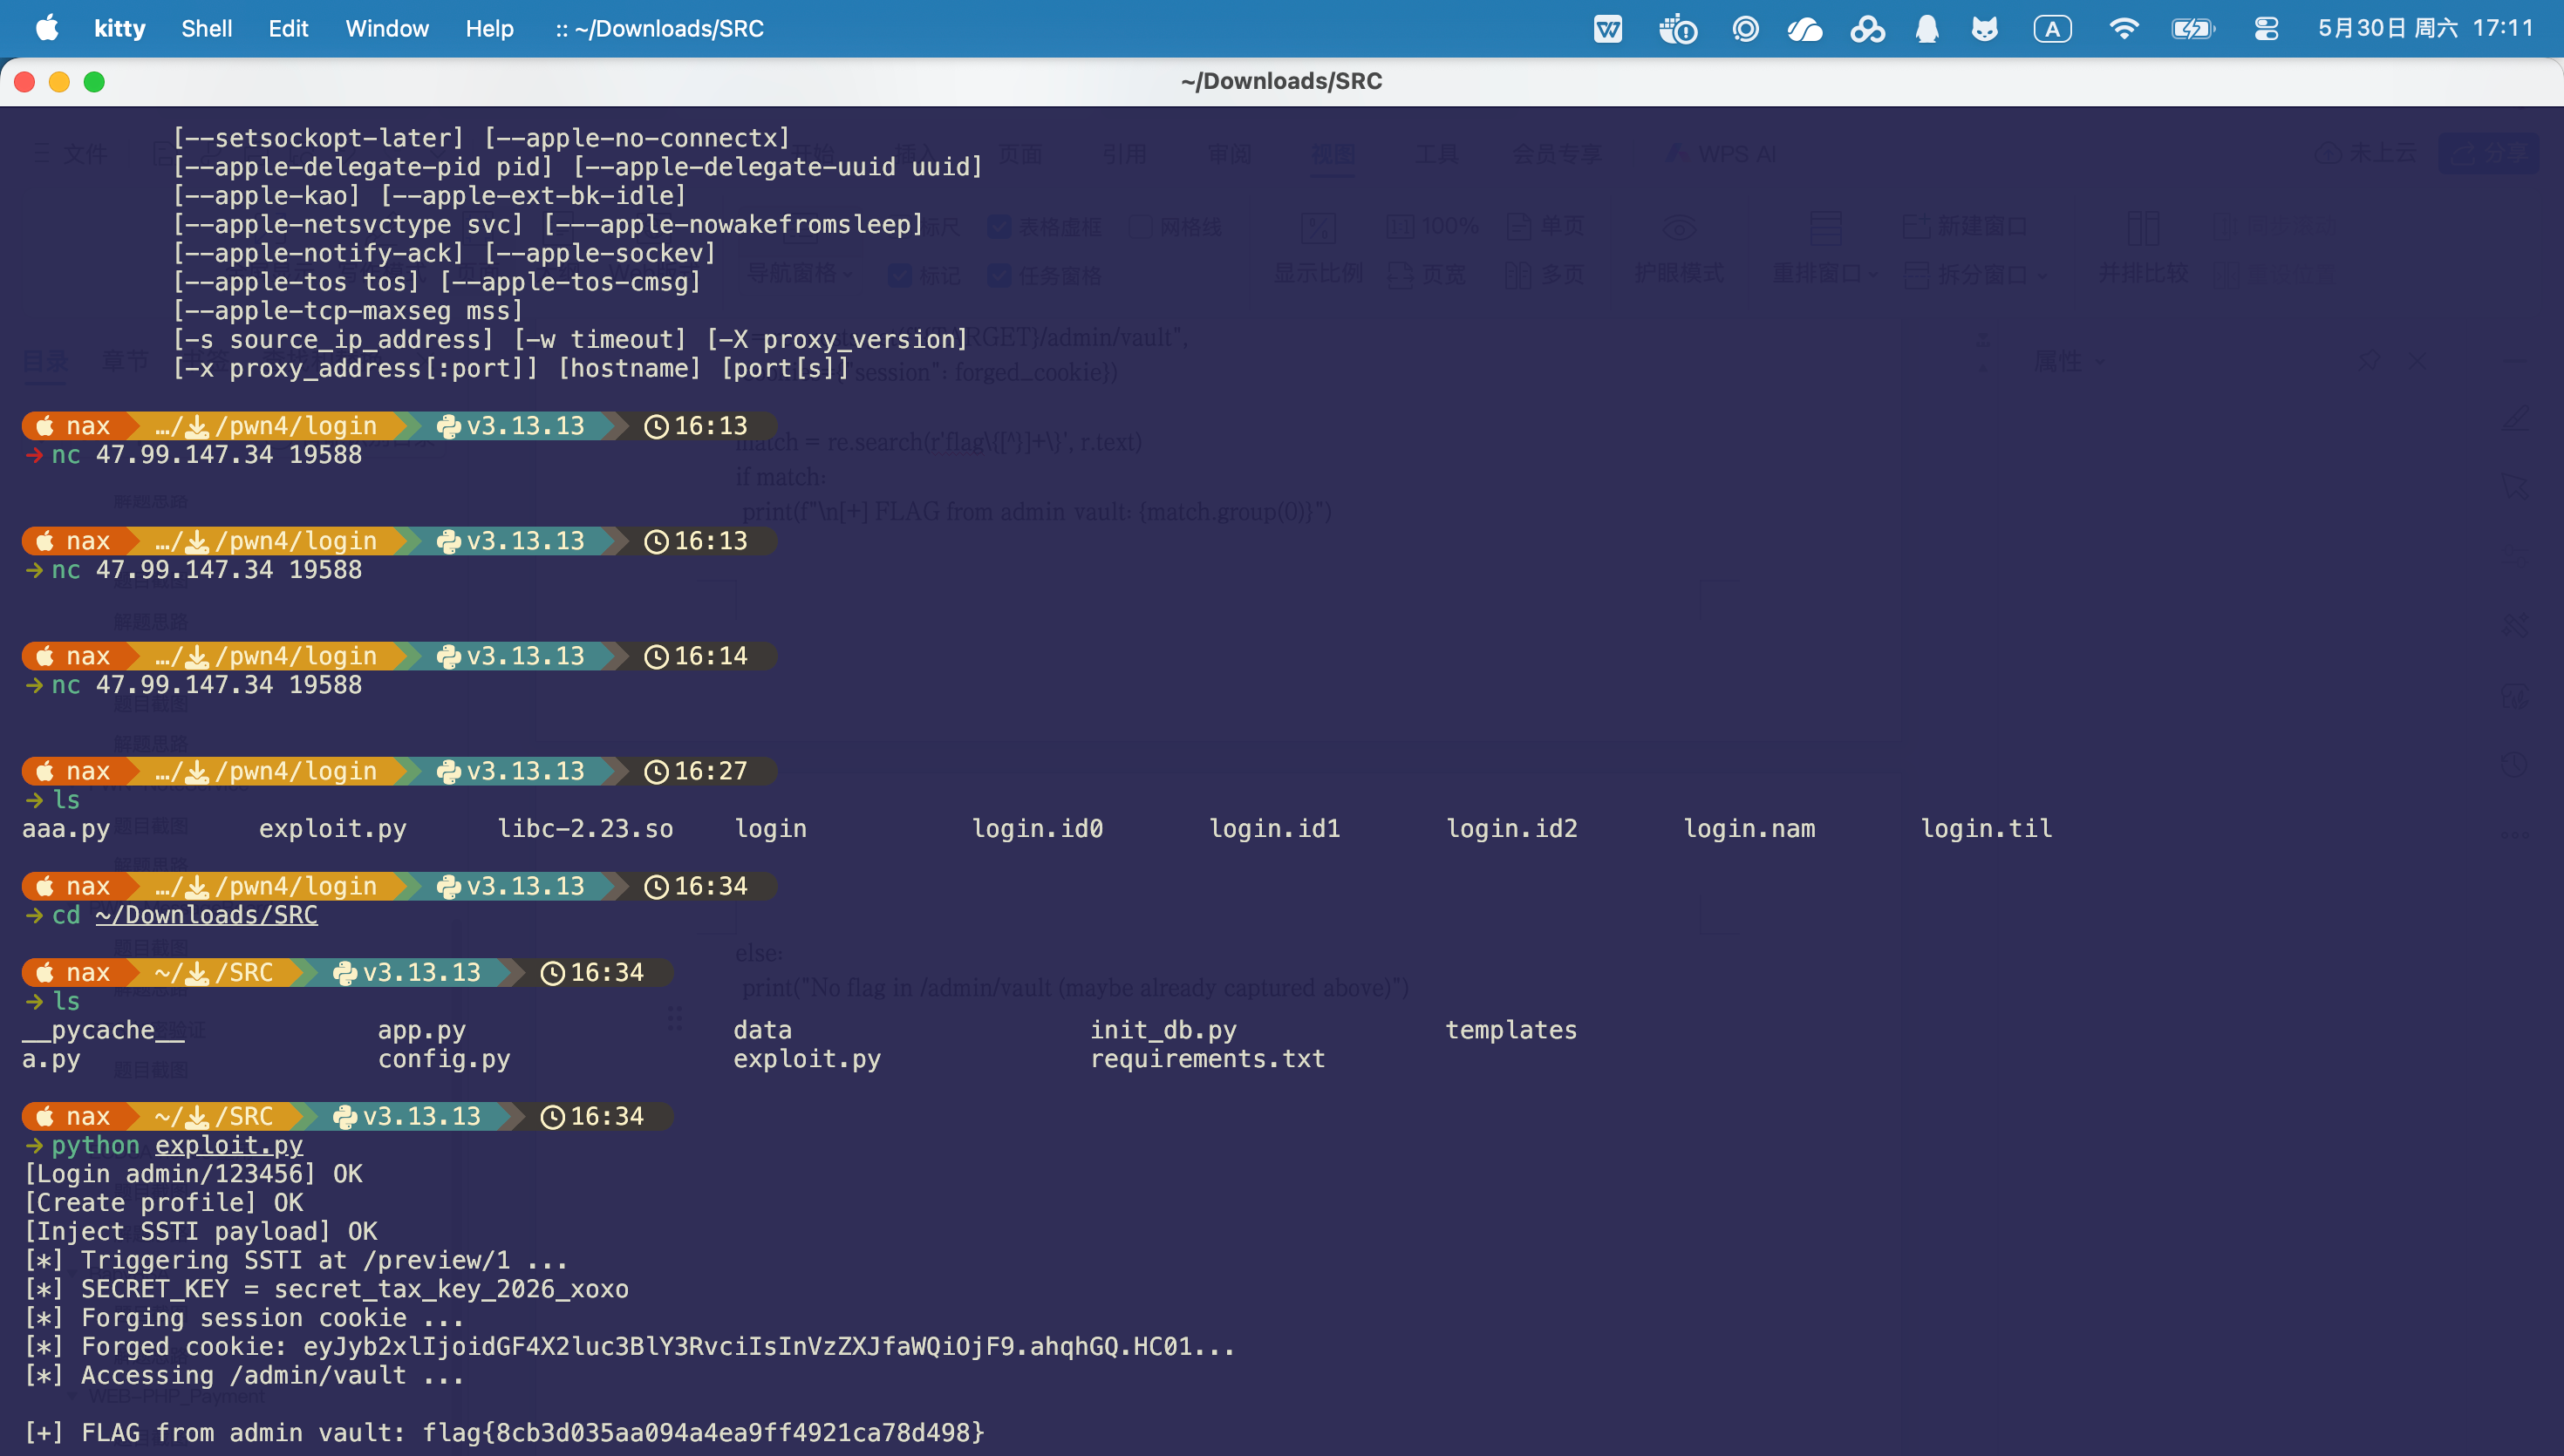Viewport: 2564px width, 1456px height.
Task: Click the aaa.py file name
Action: tap(66, 829)
